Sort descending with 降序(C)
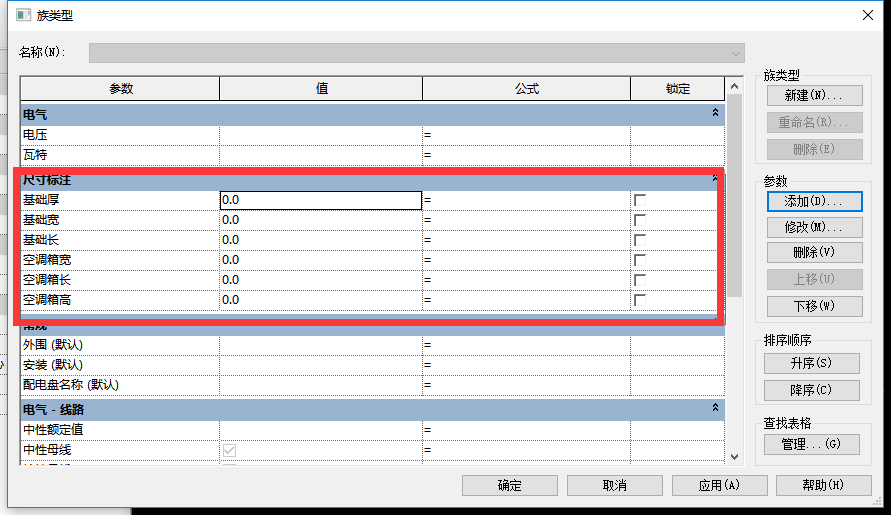The width and height of the screenshot is (891, 515). [x=811, y=391]
